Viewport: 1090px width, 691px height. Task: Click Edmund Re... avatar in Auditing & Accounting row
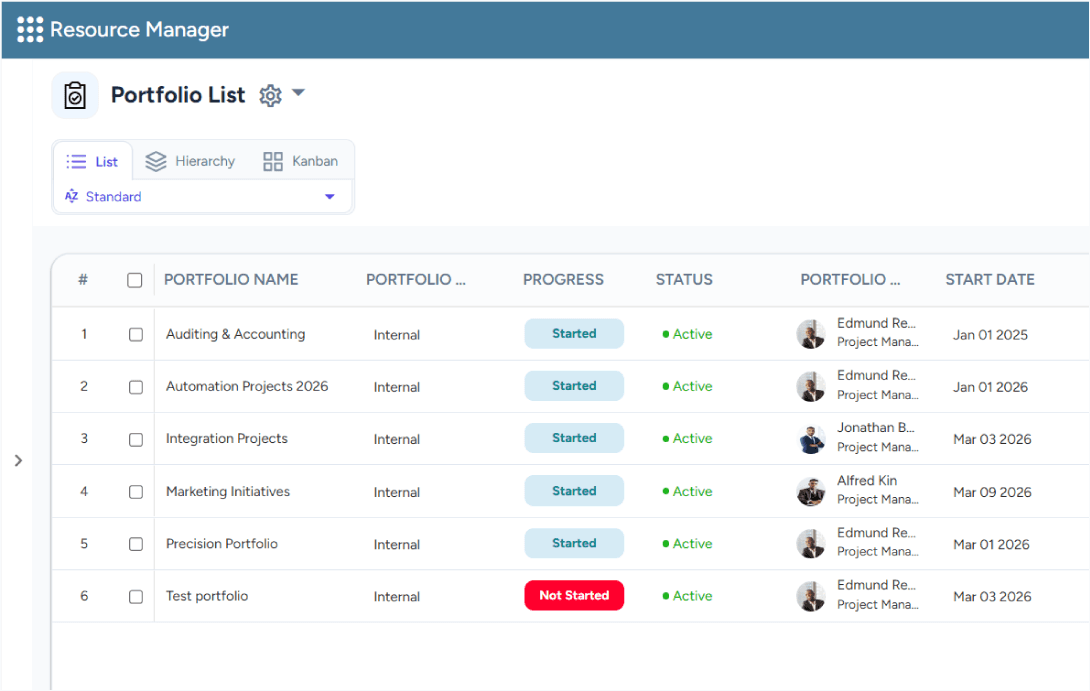click(811, 334)
